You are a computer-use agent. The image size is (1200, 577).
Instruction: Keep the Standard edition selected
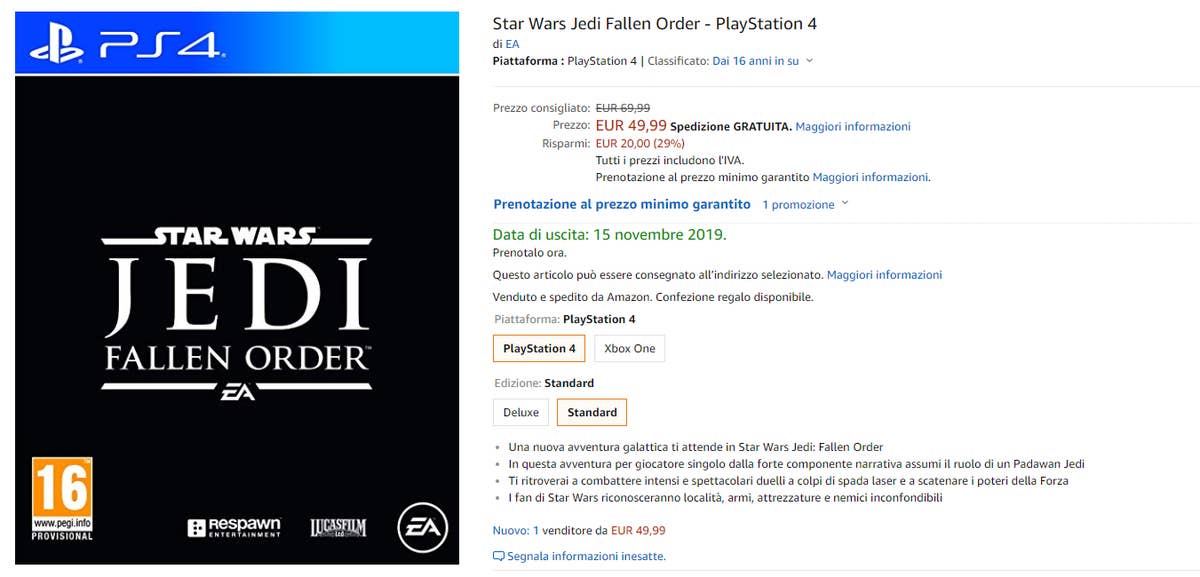pyautogui.click(x=591, y=412)
